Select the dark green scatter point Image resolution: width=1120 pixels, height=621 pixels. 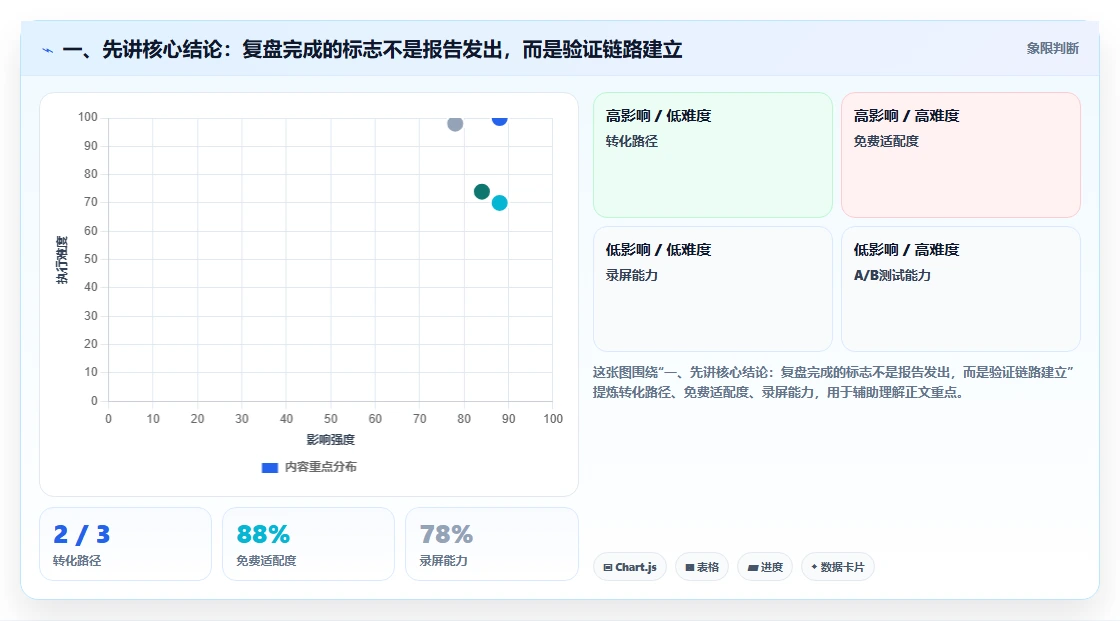481,192
